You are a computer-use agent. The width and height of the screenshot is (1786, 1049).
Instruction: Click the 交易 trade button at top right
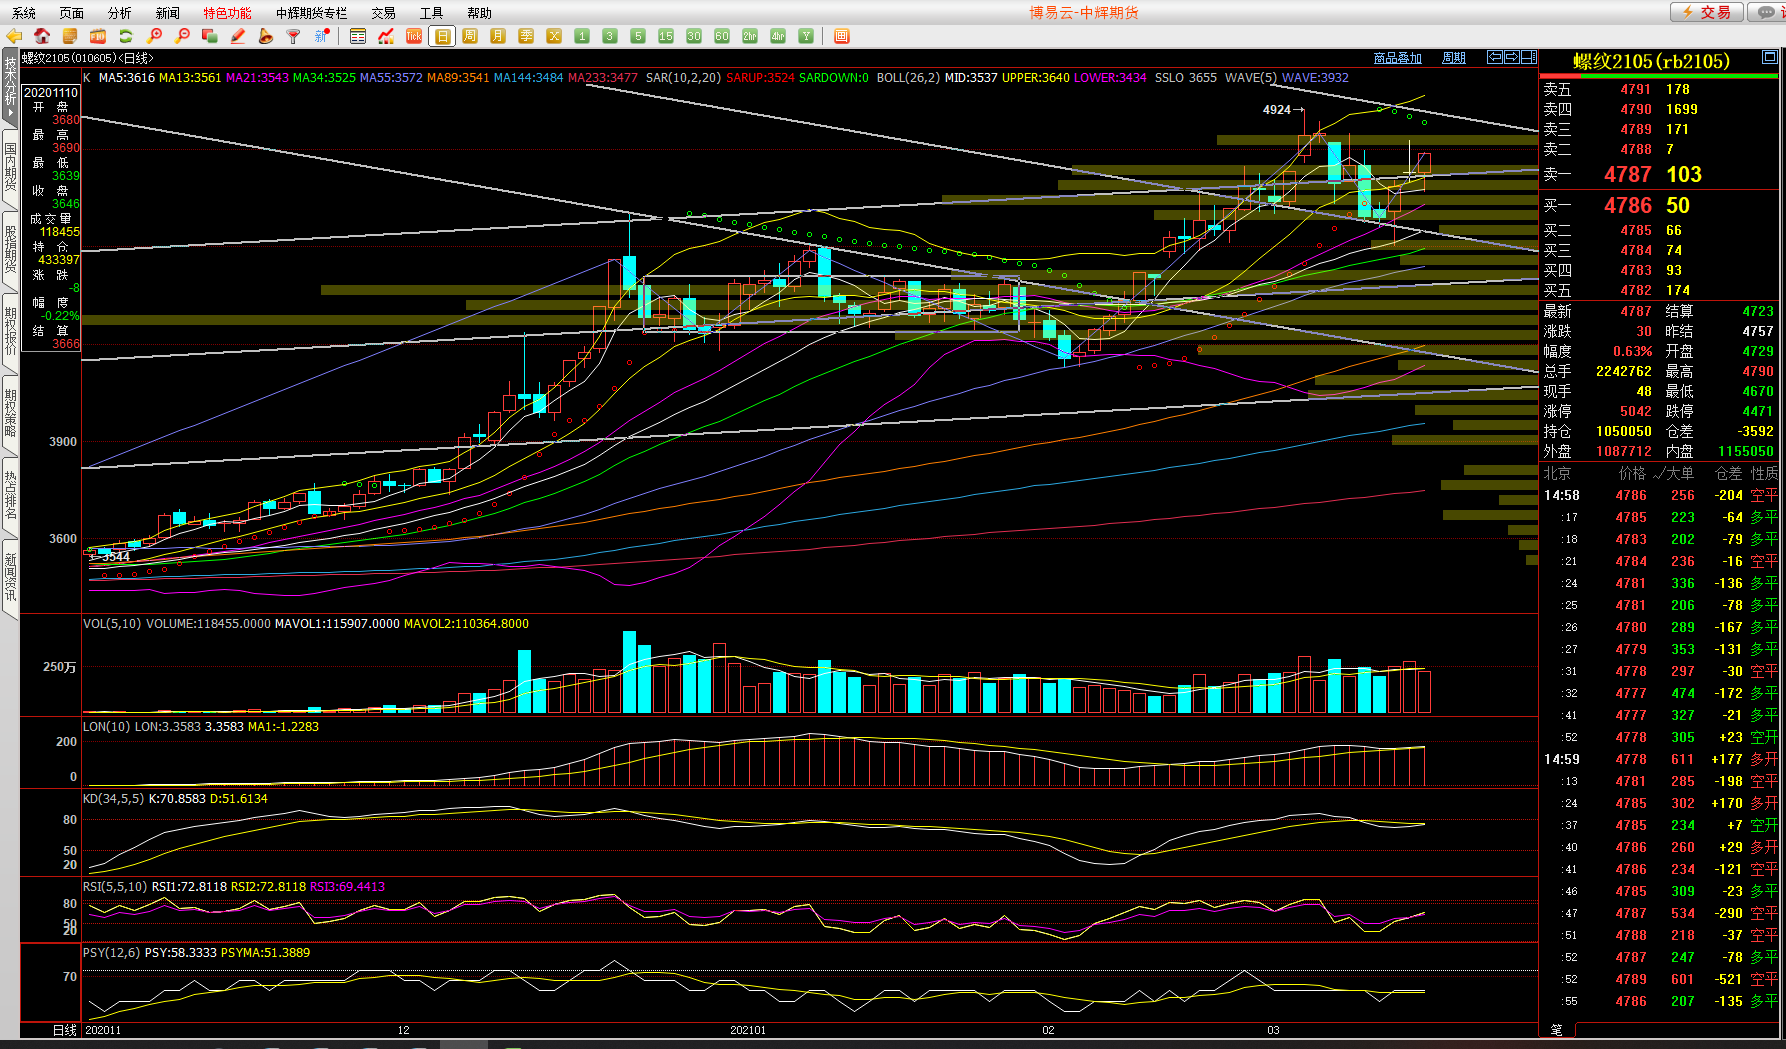(x=1708, y=12)
